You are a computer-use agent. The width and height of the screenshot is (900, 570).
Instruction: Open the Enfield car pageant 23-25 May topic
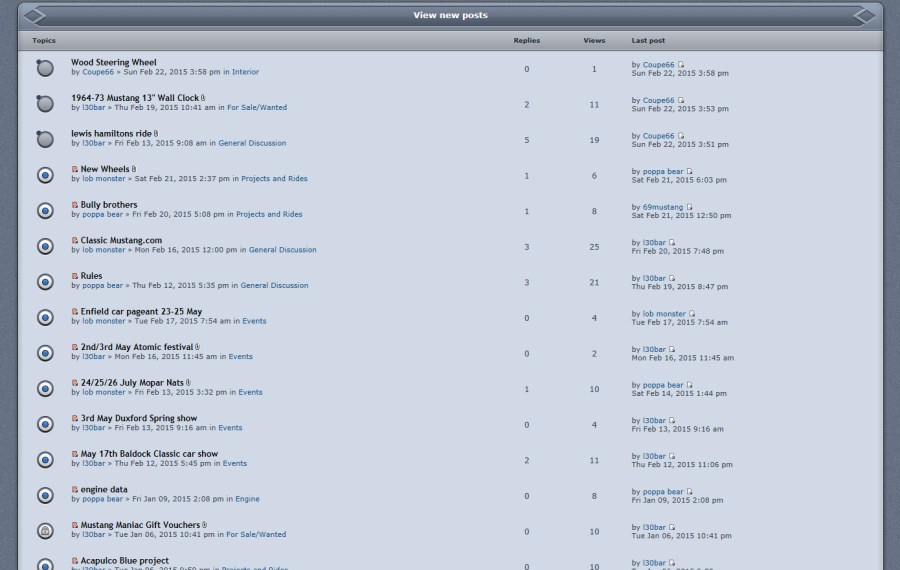[141, 312]
